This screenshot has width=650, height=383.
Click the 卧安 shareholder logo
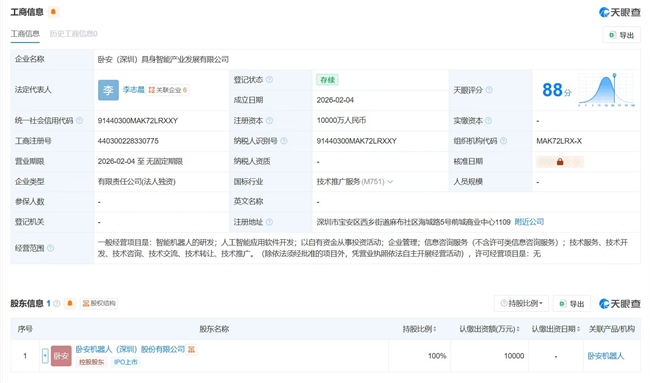point(61,356)
